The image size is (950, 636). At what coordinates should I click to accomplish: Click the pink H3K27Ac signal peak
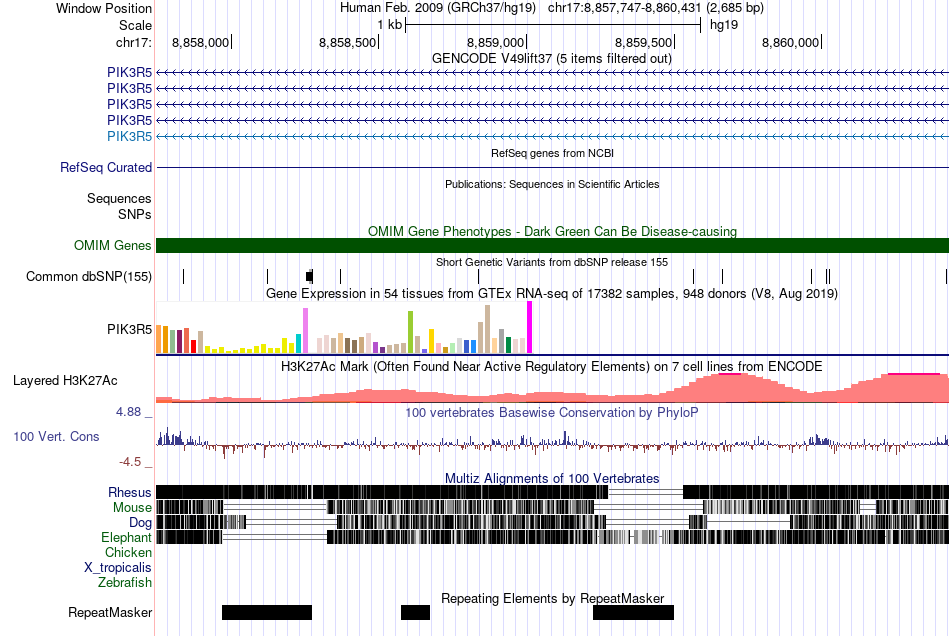click(x=730, y=388)
